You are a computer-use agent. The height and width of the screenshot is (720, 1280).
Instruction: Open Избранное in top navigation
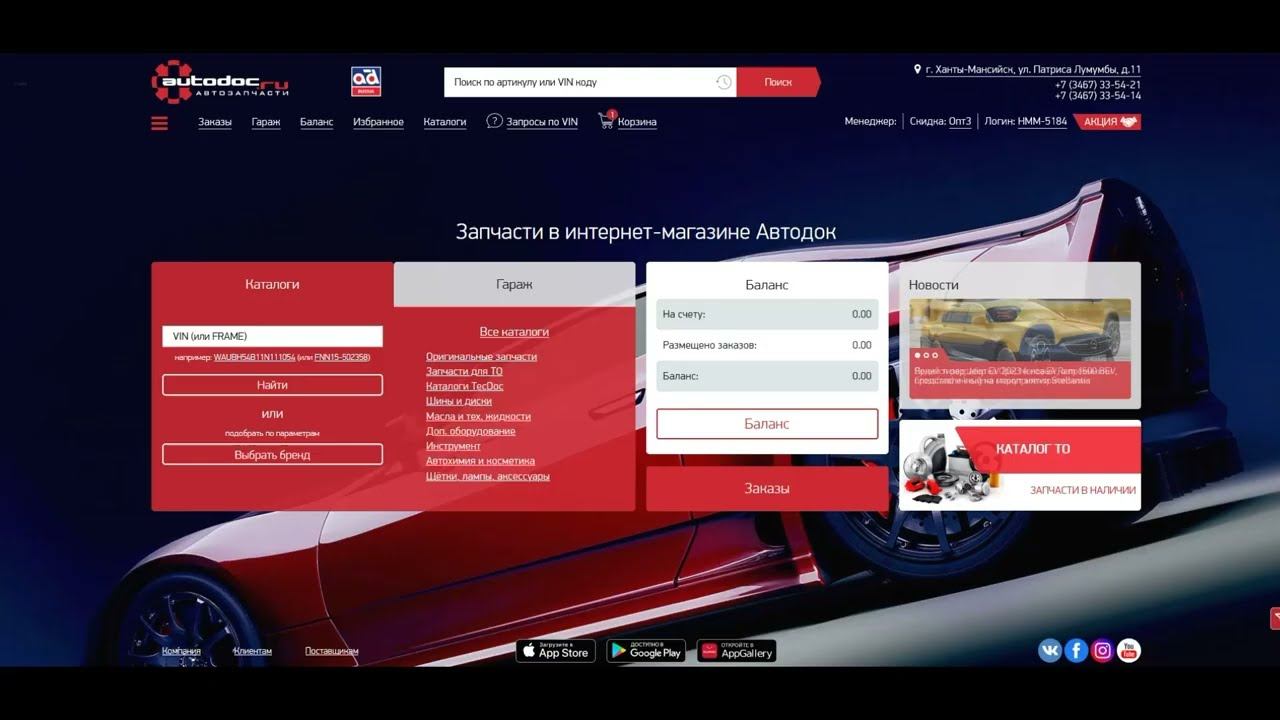pyautogui.click(x=378, y=122)
